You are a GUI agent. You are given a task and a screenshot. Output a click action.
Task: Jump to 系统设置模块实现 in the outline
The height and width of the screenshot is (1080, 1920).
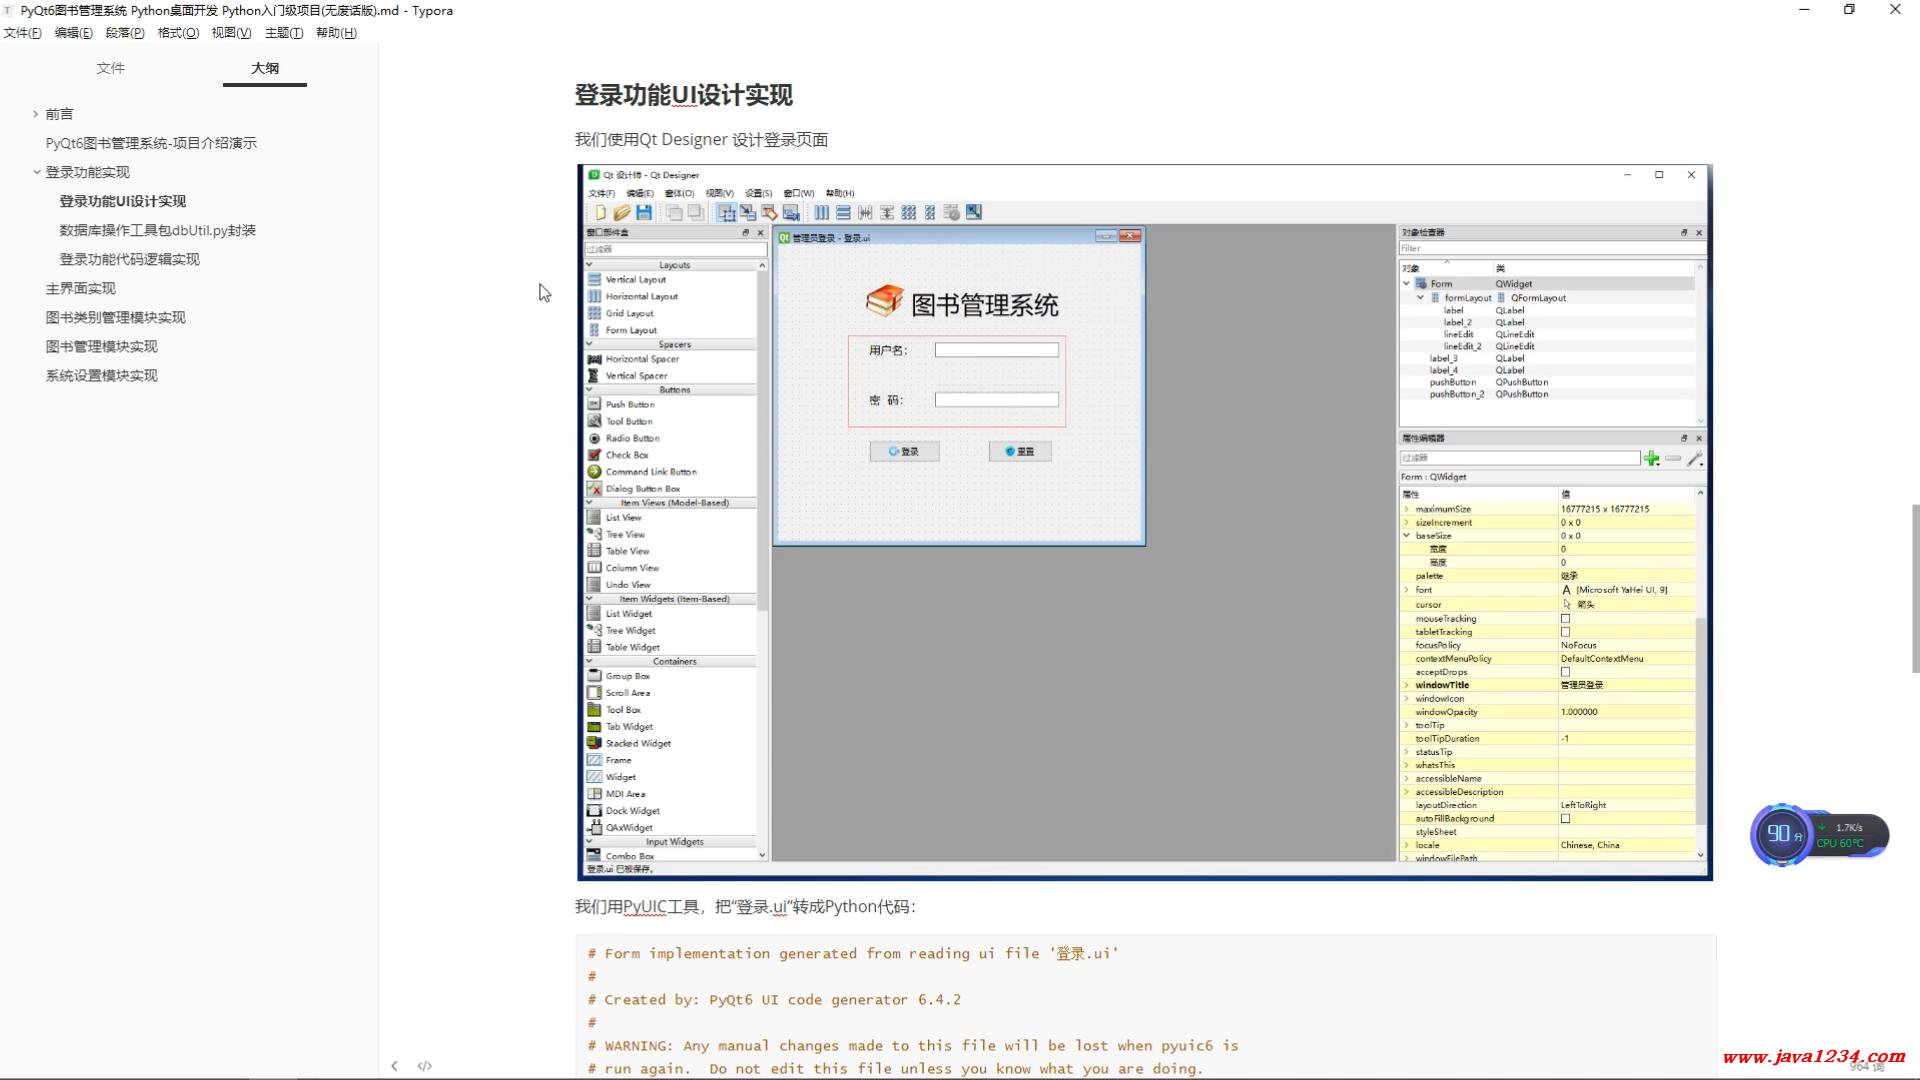[x=101, y=375]
